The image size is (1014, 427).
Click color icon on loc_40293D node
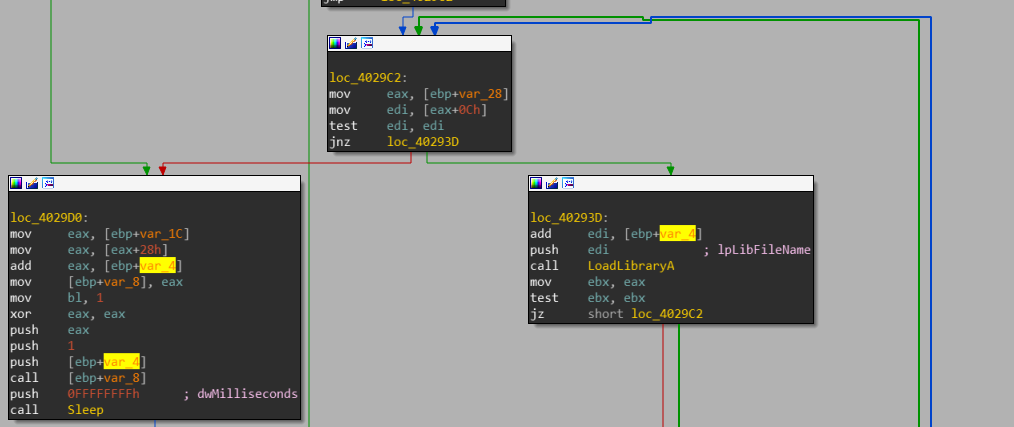point(536,183)
